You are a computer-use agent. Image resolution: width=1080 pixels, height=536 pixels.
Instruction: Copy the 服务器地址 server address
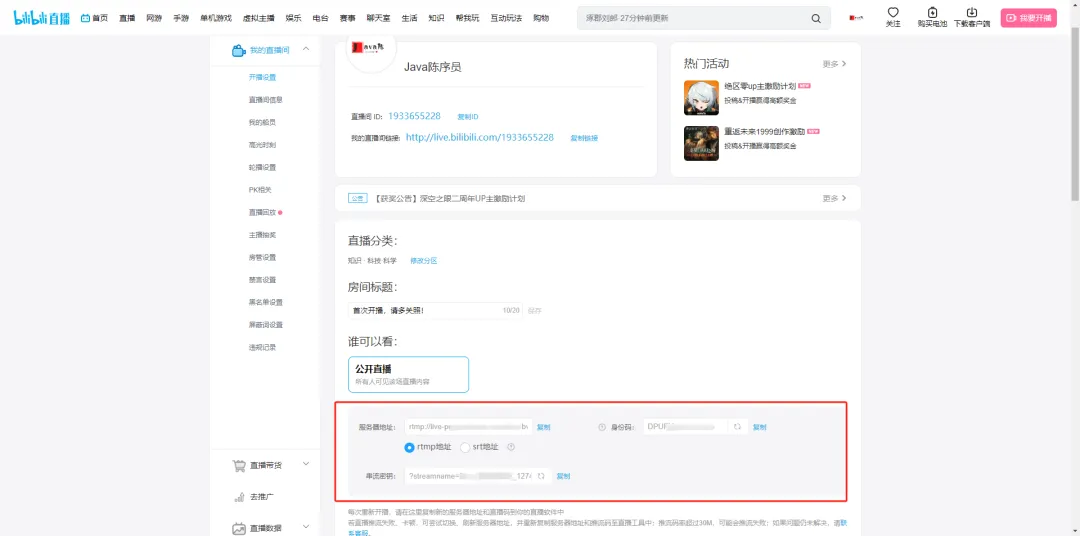tap(543, 427)
